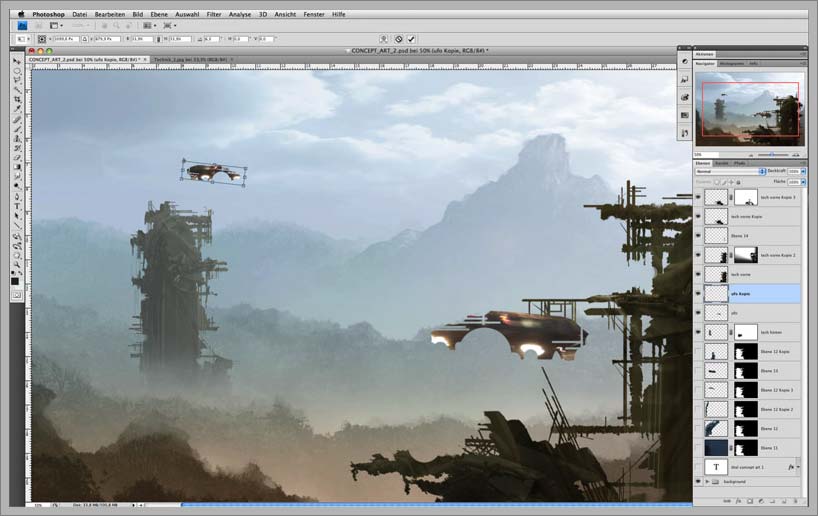Hide the background layer group
This screenshot has width=818, height=516.
click(x=698, y=482)
